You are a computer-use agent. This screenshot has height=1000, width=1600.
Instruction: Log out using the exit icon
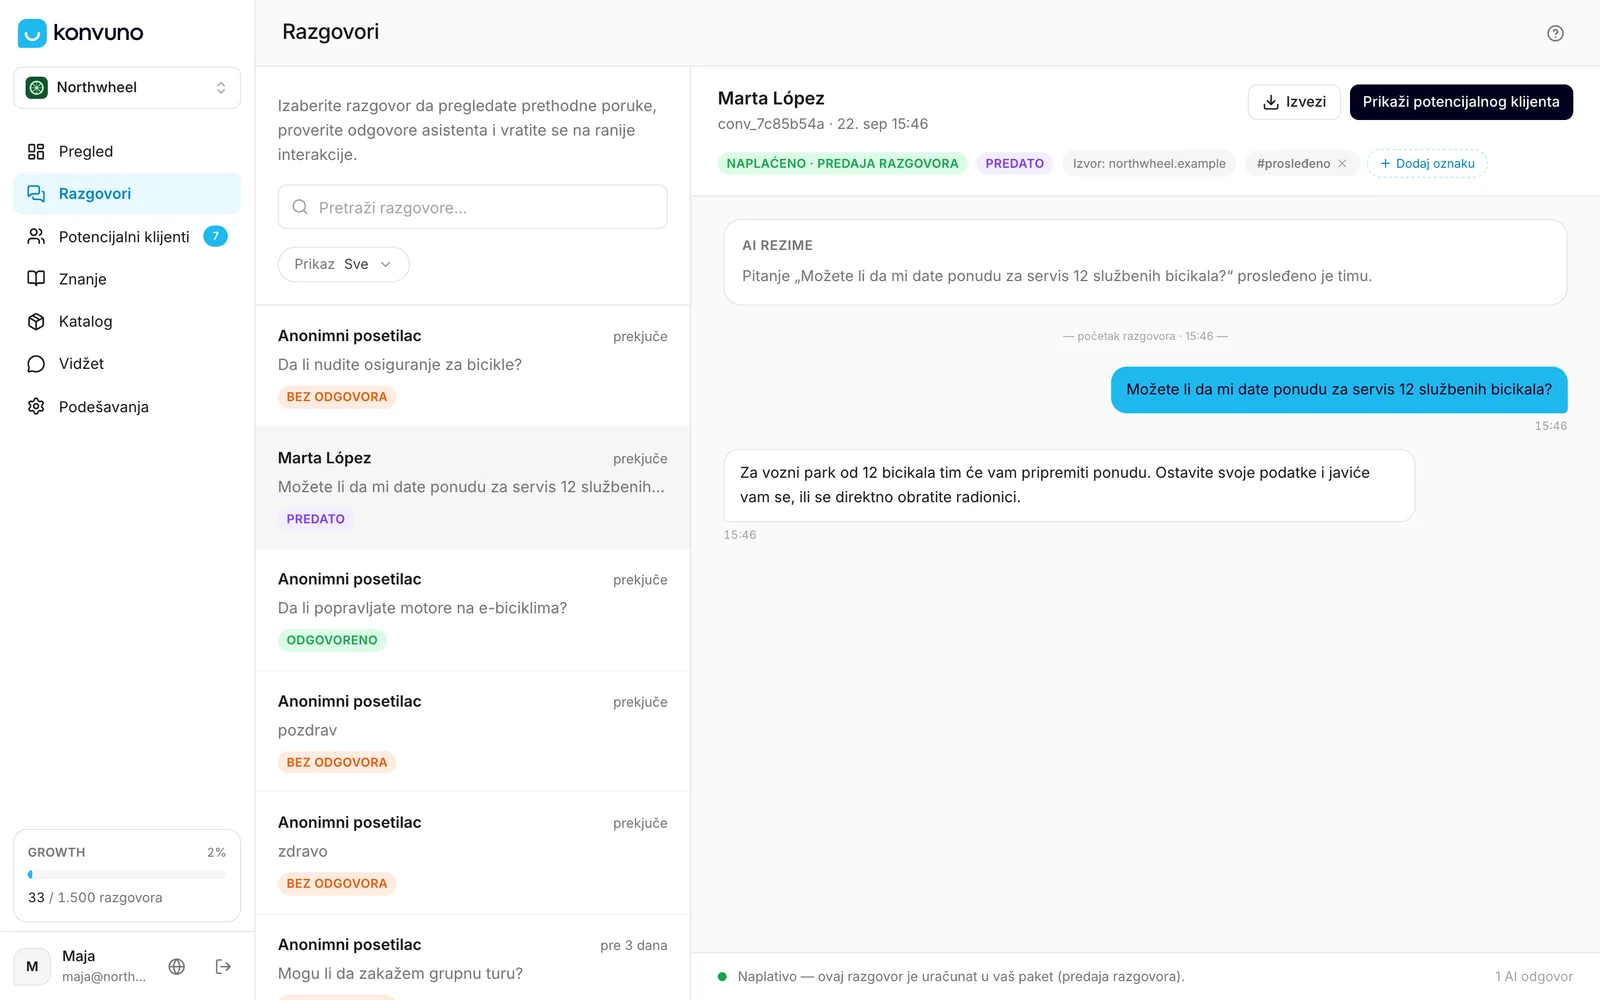coord(223,966)
